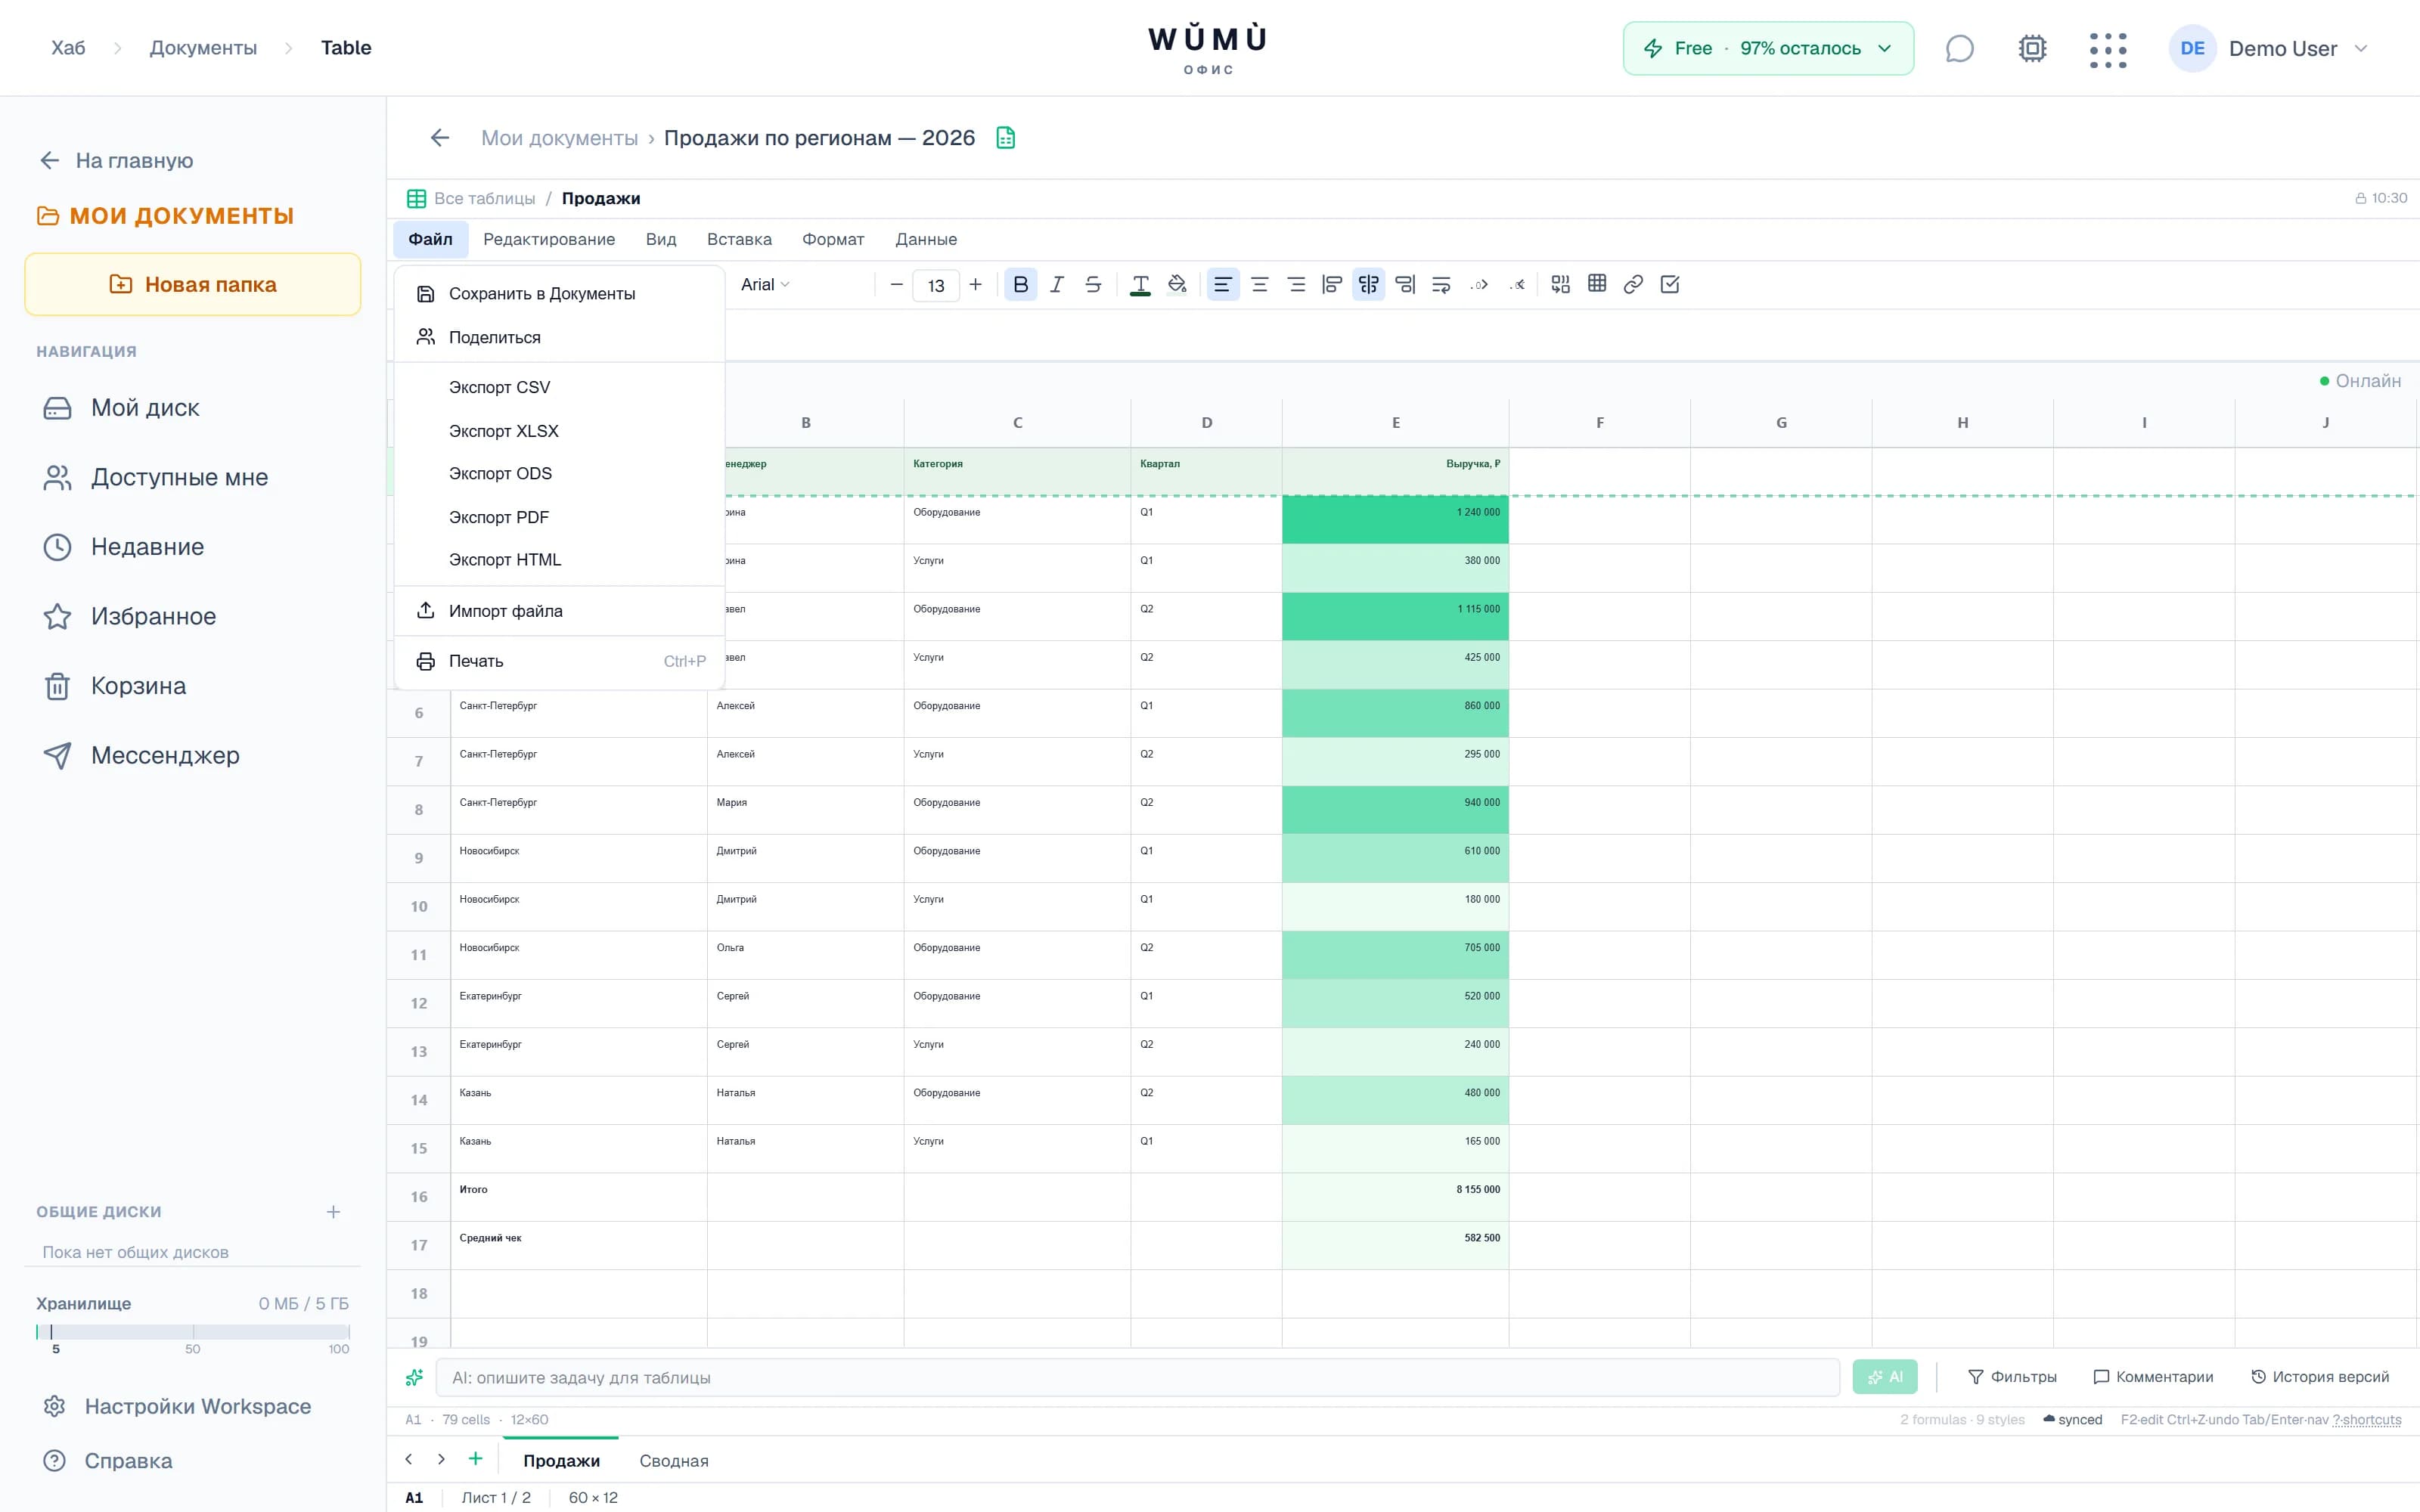Insert a checkbox into the cell

click(1670, 285)
